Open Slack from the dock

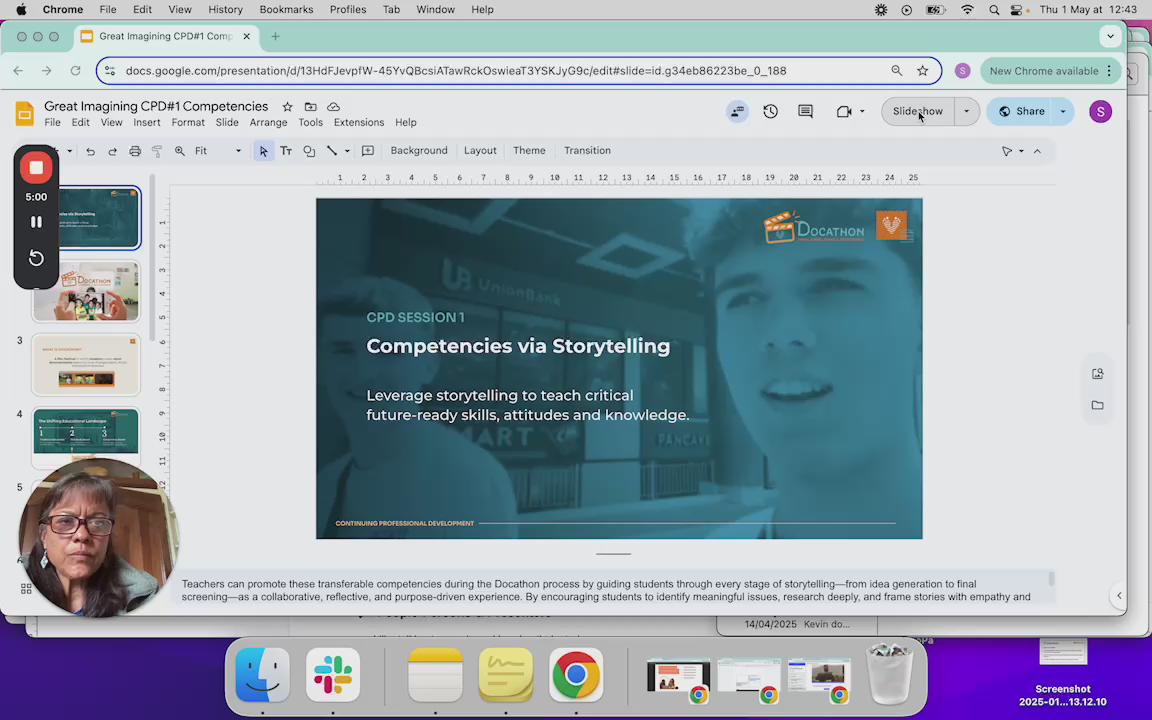click(332, 675)
